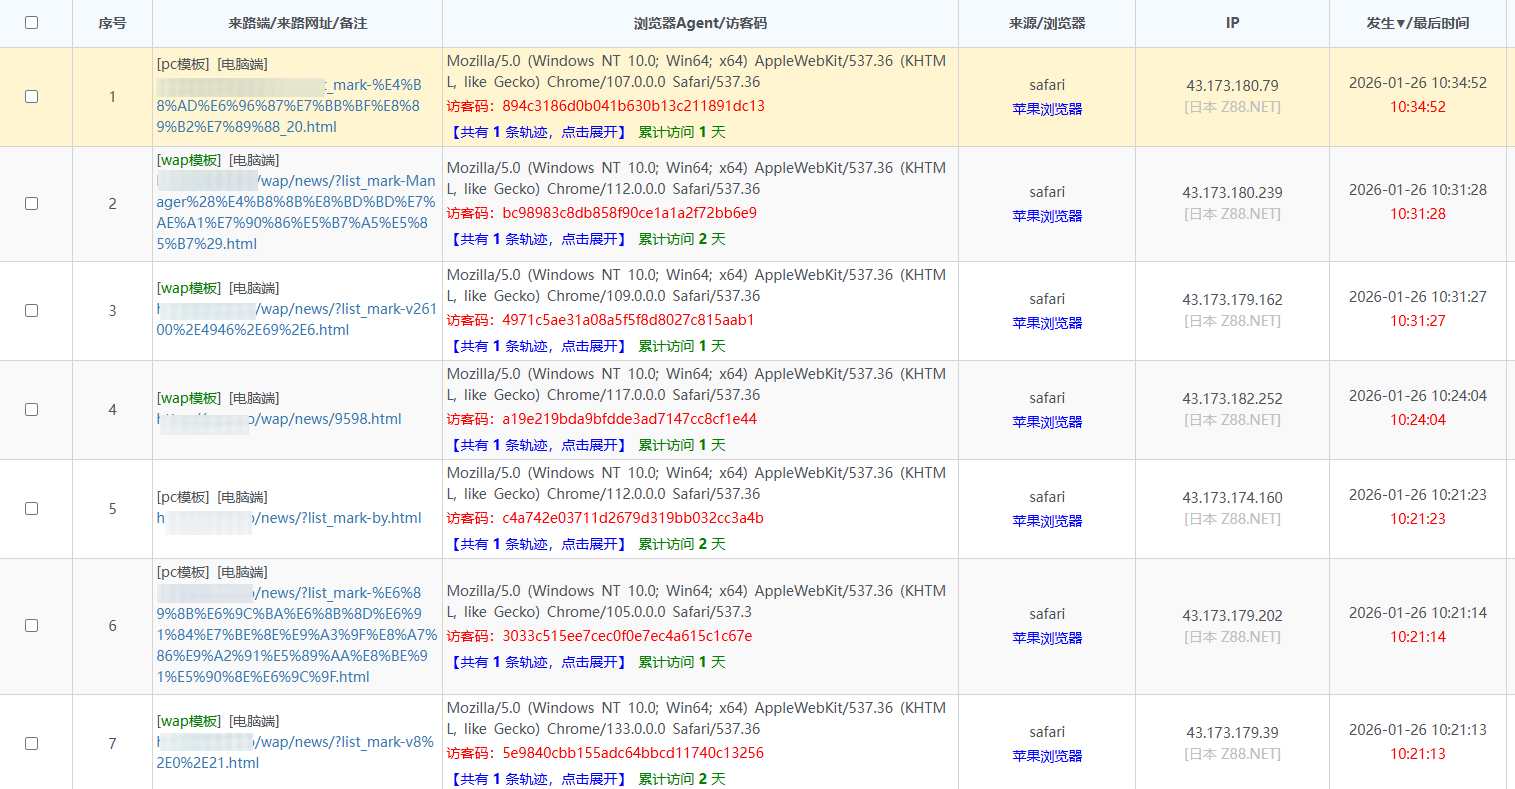The image size is (1515, 789).
Task: Click IP address 43.173.174.160
Action: [1232, 498]
